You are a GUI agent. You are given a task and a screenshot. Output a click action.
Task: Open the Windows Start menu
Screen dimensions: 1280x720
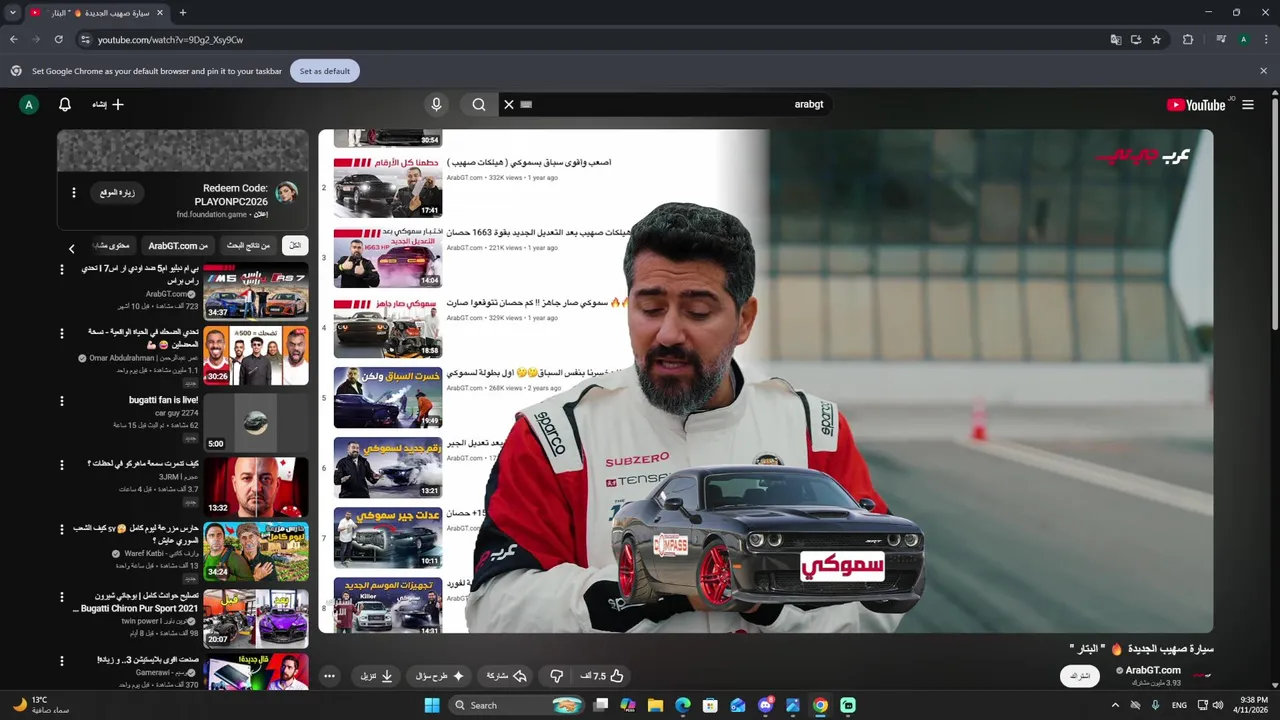coord(431,705)
